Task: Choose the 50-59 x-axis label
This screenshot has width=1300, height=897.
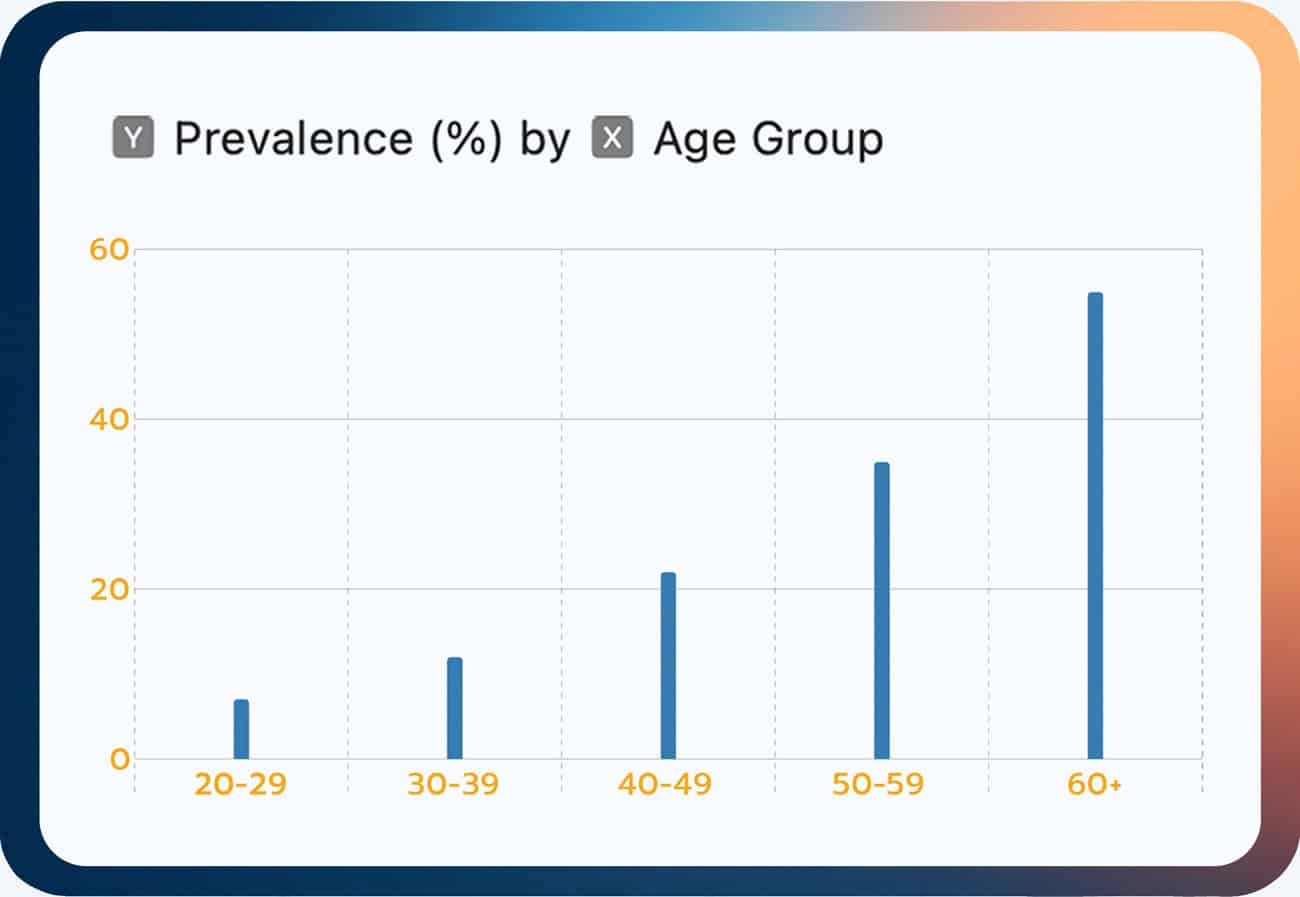Action: pos(878,785)
